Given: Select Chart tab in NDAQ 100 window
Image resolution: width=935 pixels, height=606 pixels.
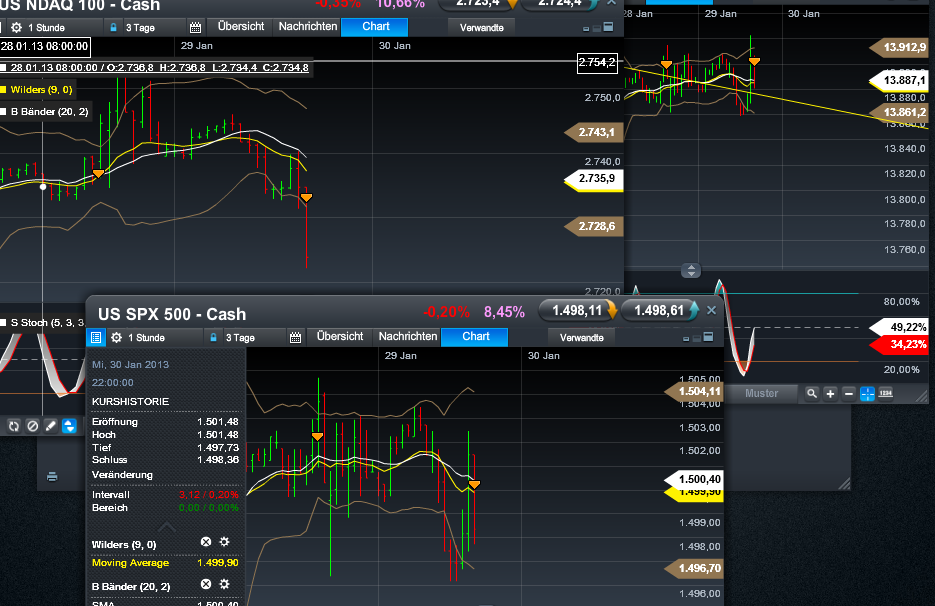Looking at the screenshot, I should 375,27.
